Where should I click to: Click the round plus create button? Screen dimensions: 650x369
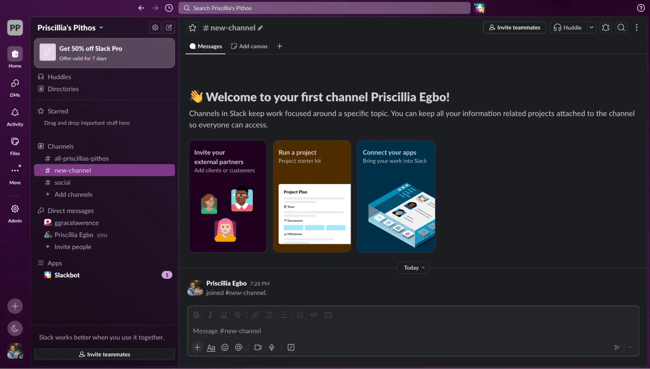click(15, 306)
